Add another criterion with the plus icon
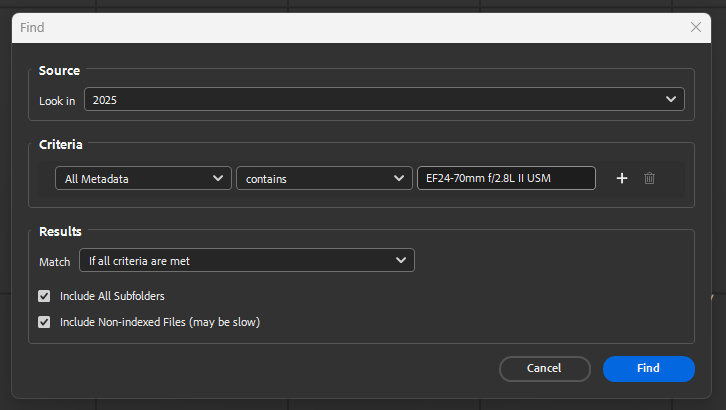726x410 pixels. pyautogui.click(x=621, y=178)
